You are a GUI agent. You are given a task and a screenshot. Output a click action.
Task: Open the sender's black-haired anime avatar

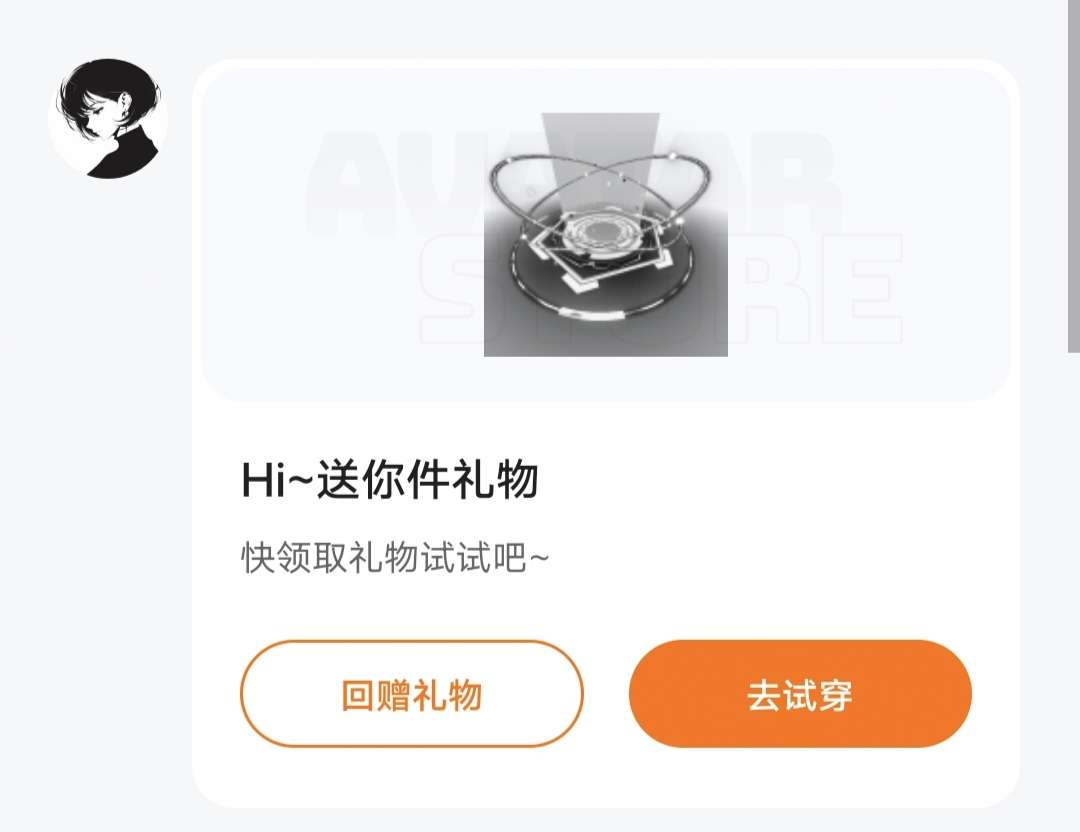(x=108, y=118)
